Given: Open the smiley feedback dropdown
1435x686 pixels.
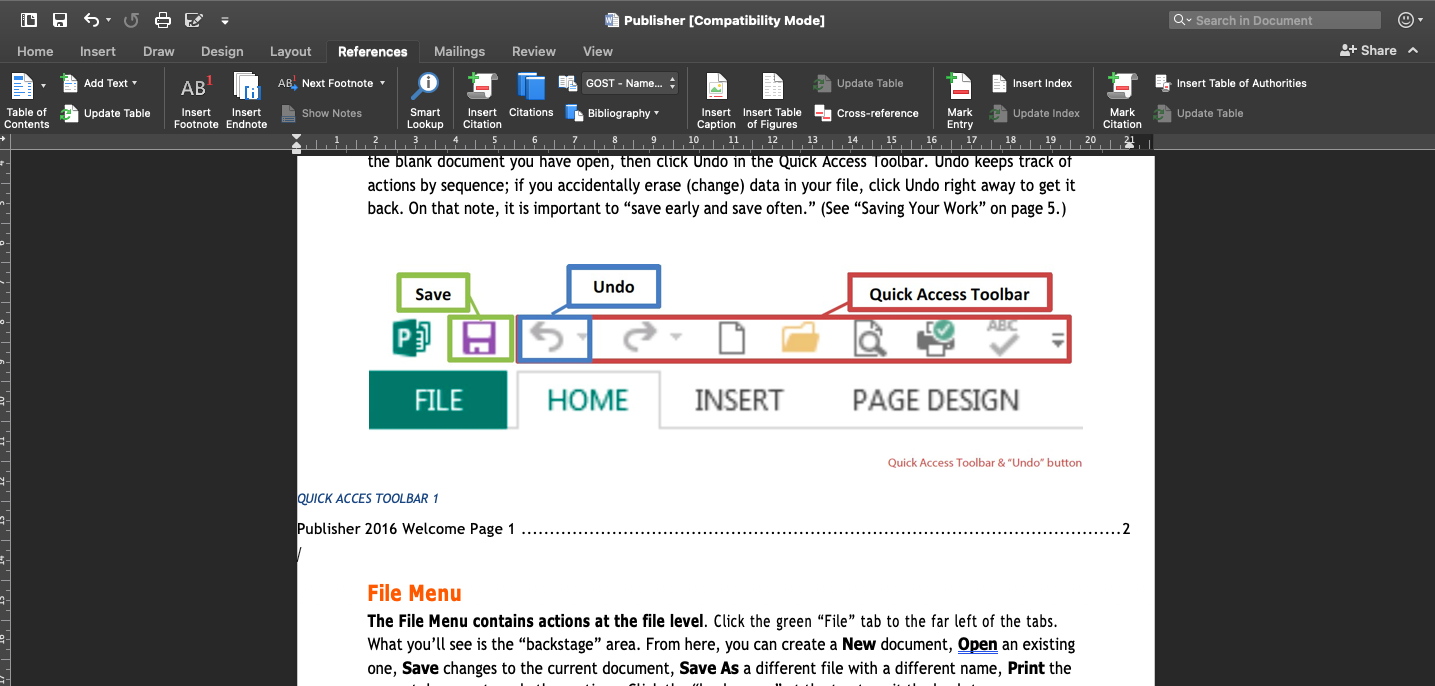Looking at the screenshot, I should click(x=1411, y=20).
